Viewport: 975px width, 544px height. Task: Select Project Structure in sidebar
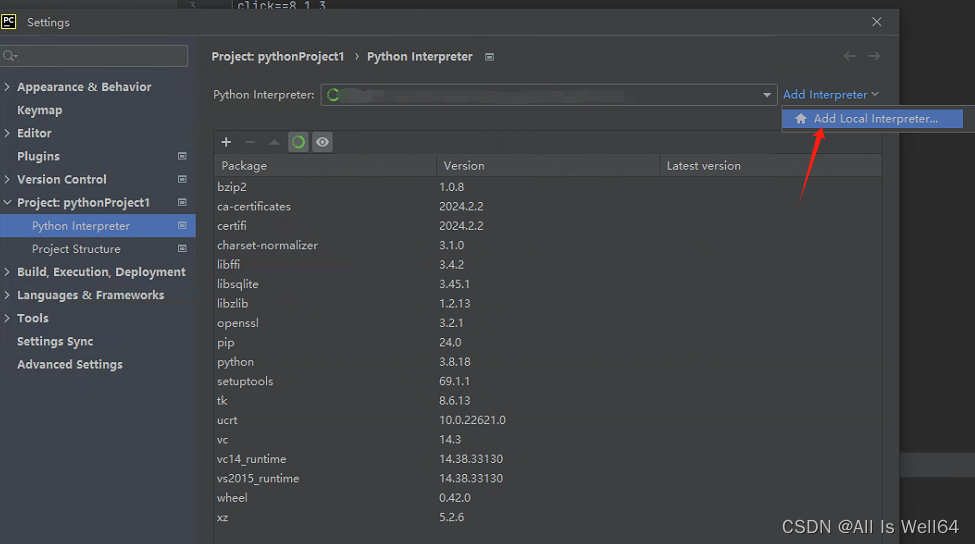pos(98,249)
